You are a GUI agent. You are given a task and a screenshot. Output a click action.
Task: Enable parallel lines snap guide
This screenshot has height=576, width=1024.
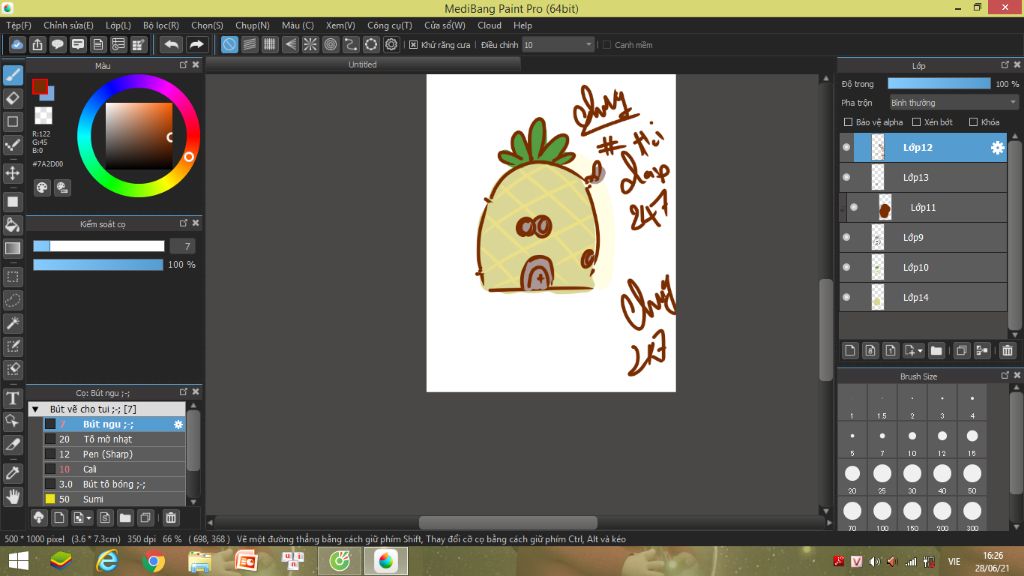(x=249, y=44)
